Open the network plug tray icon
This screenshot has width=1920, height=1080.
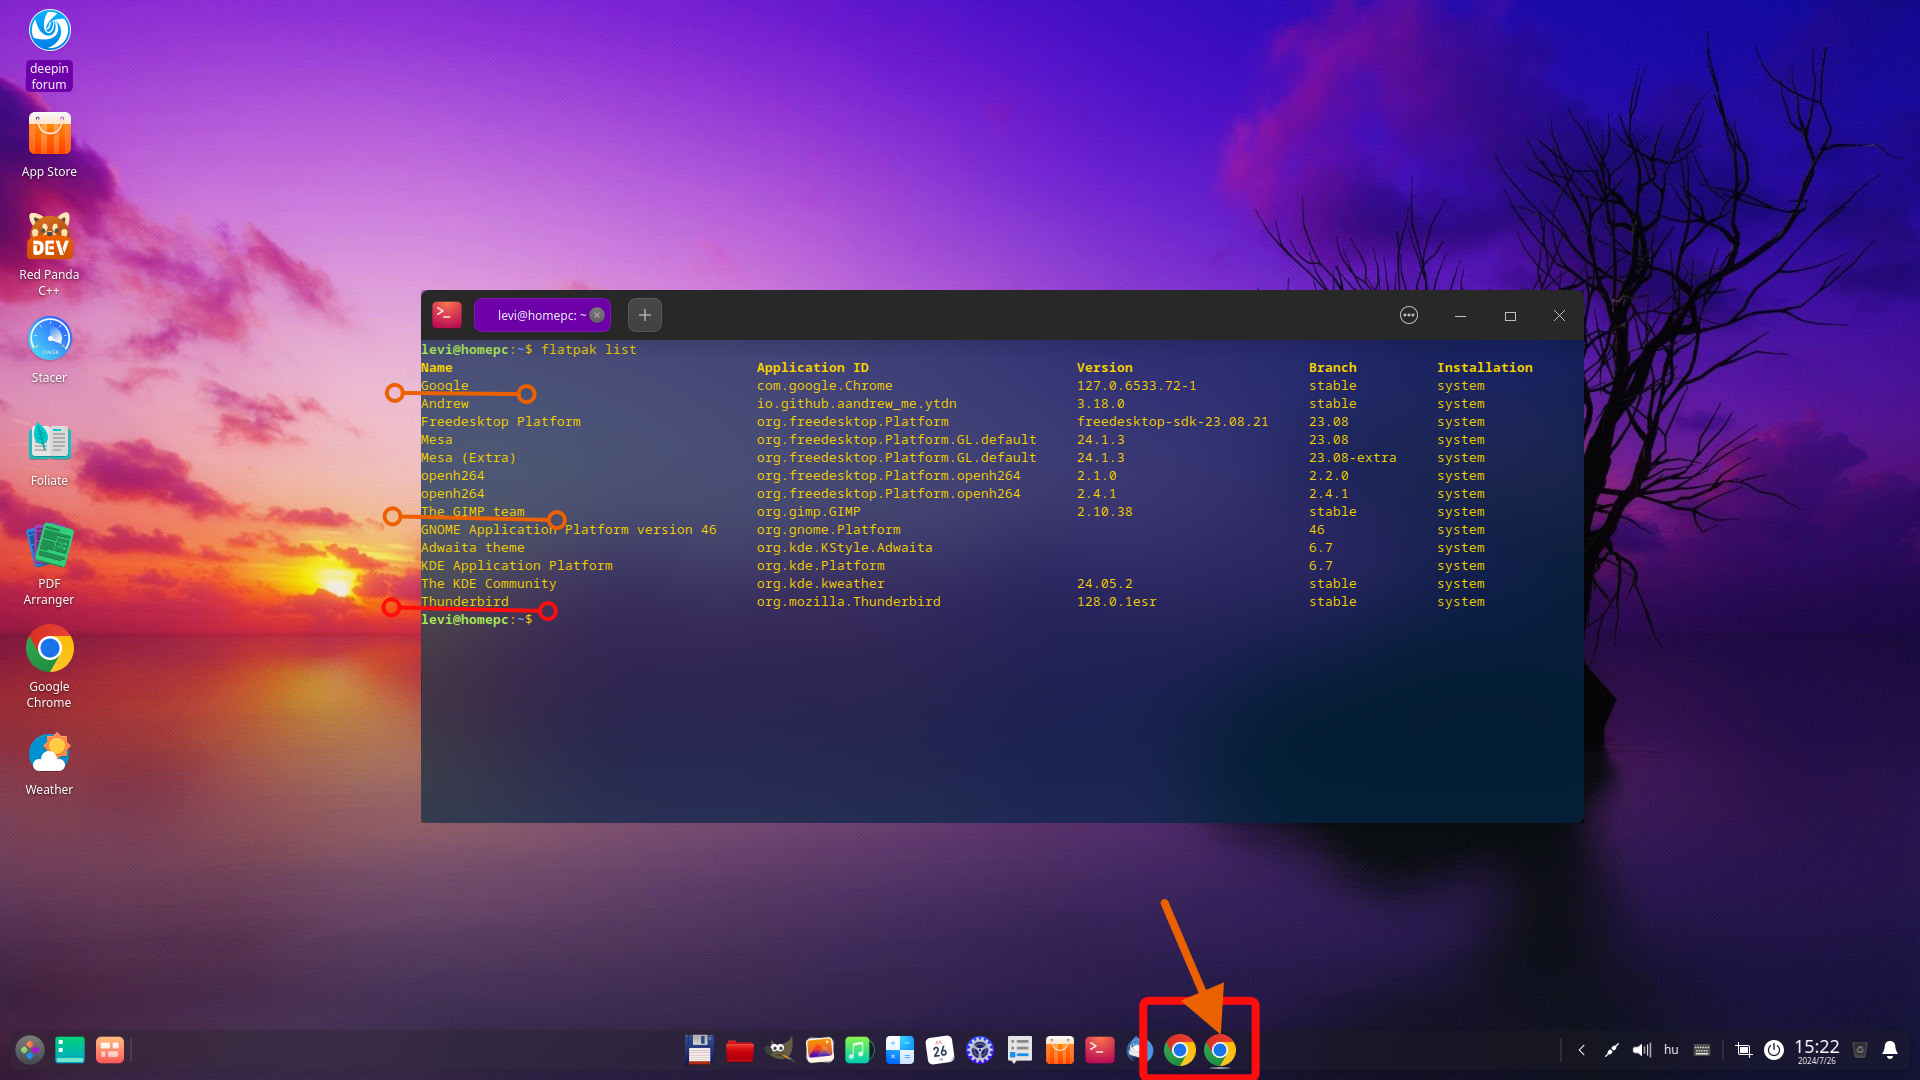1611,1050
